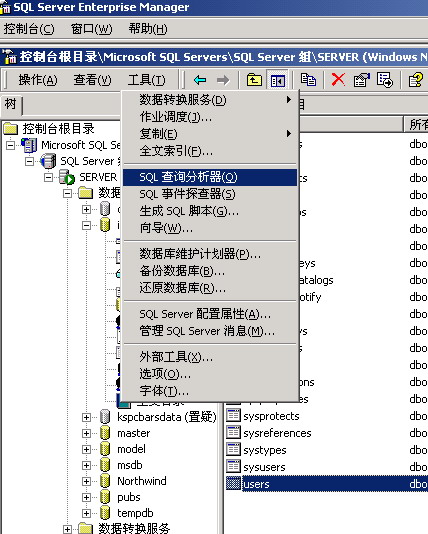Choose 全文索引(F)... menu item

point(210,151)
